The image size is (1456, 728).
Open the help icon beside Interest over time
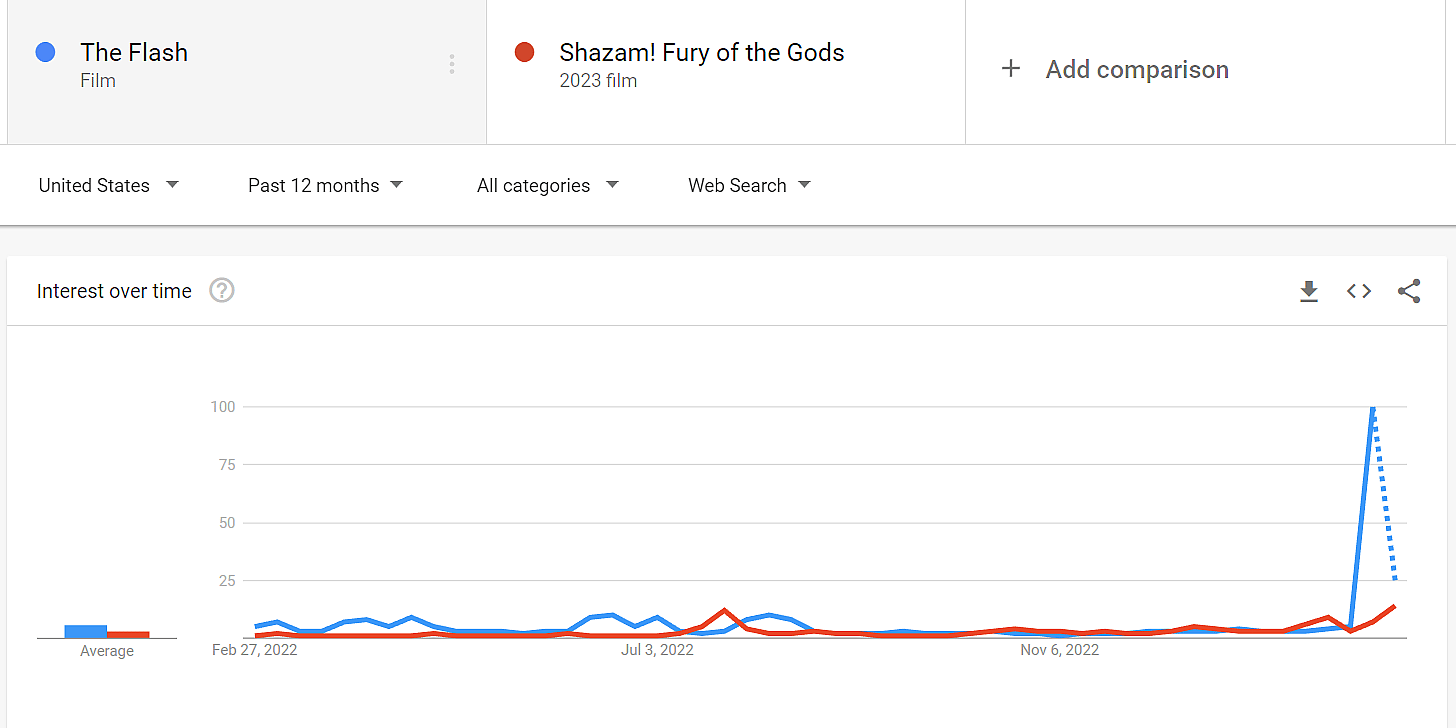coord(221,291)
